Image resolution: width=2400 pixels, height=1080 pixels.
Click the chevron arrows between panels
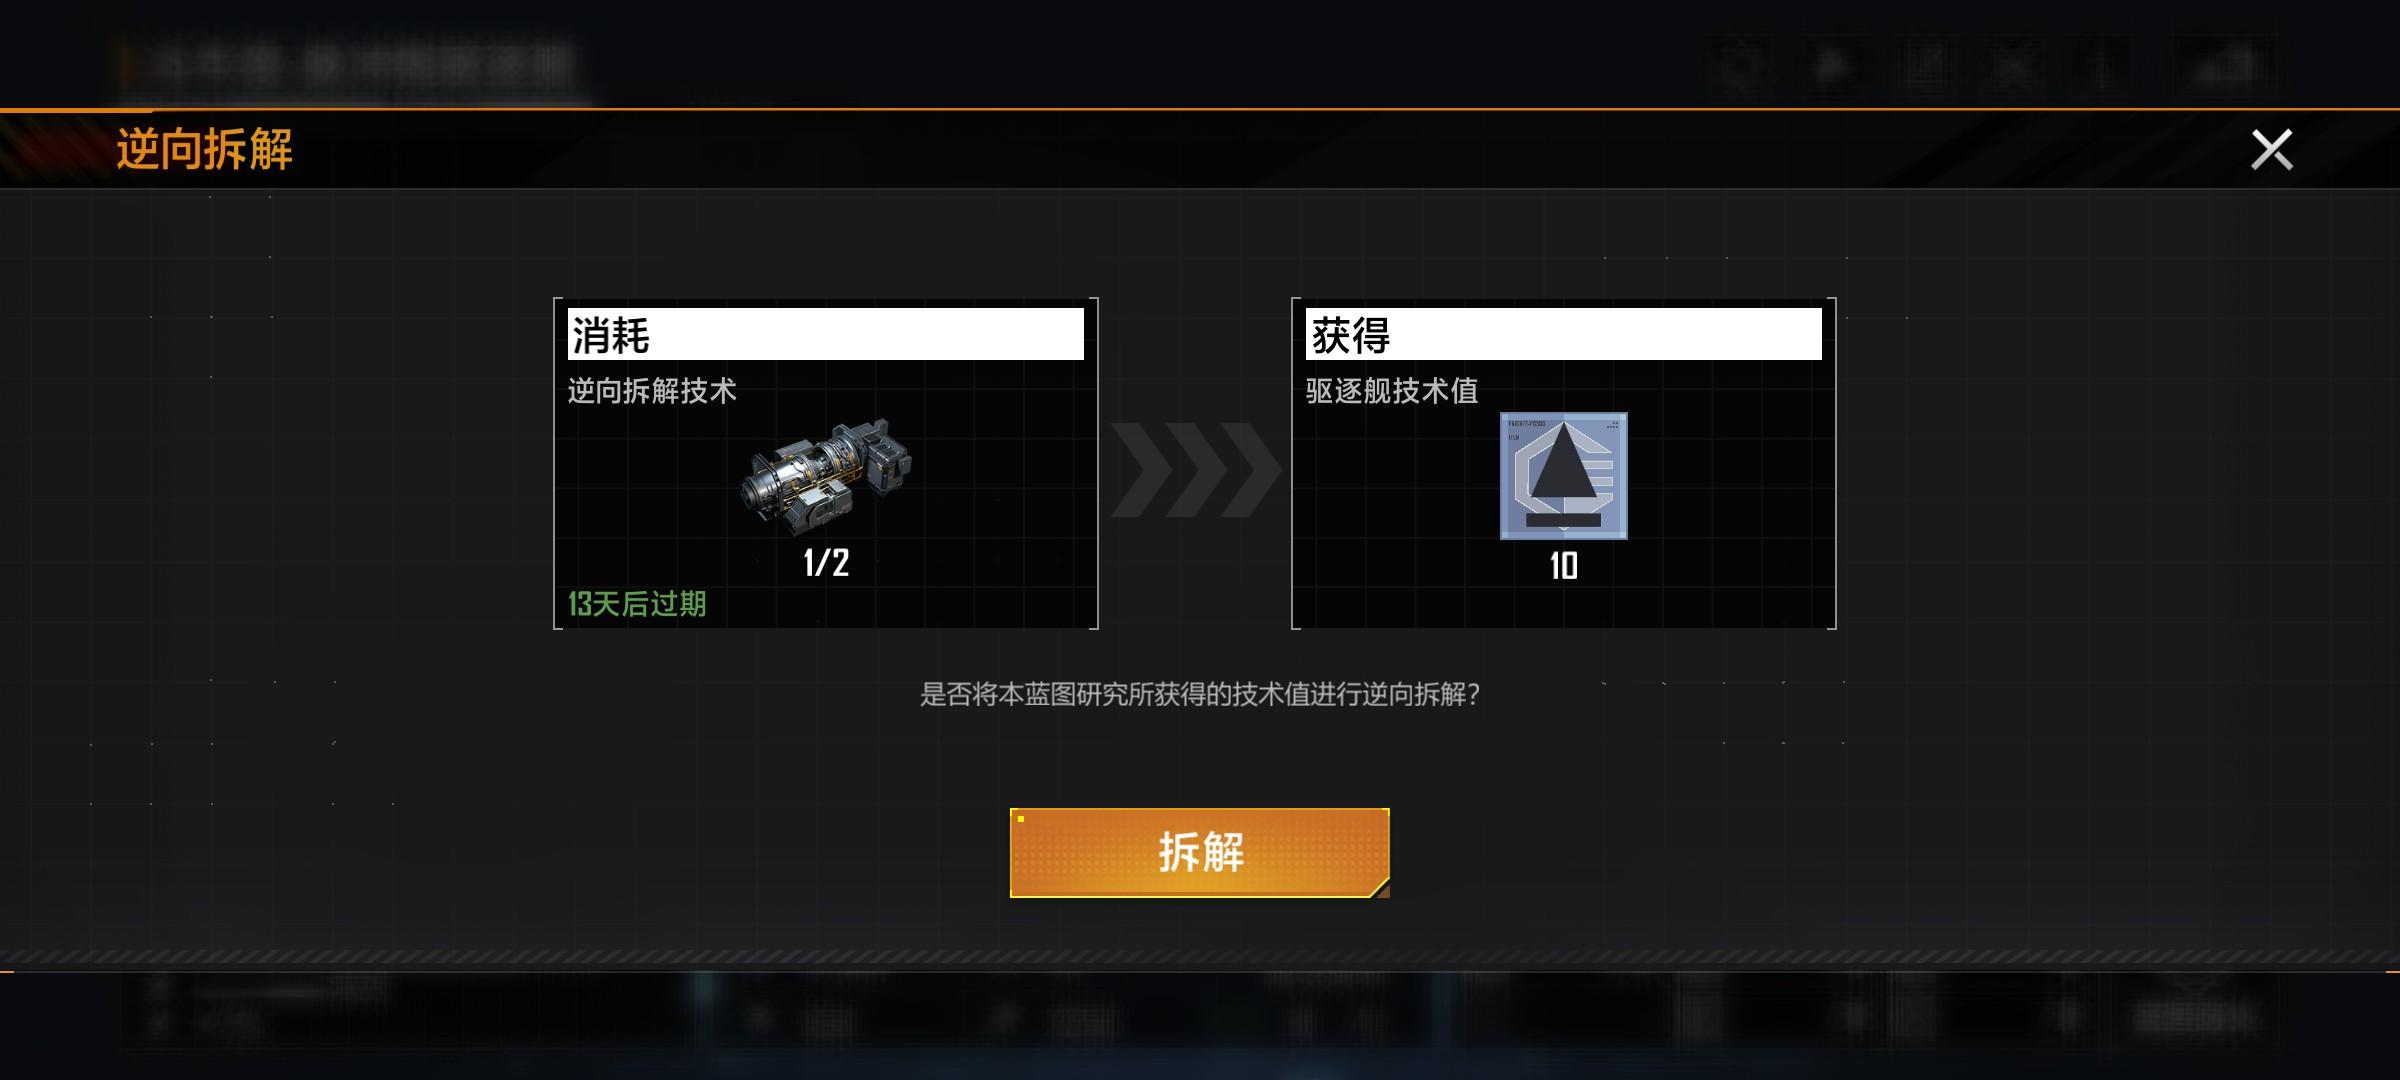click(x=1195, y=469)
